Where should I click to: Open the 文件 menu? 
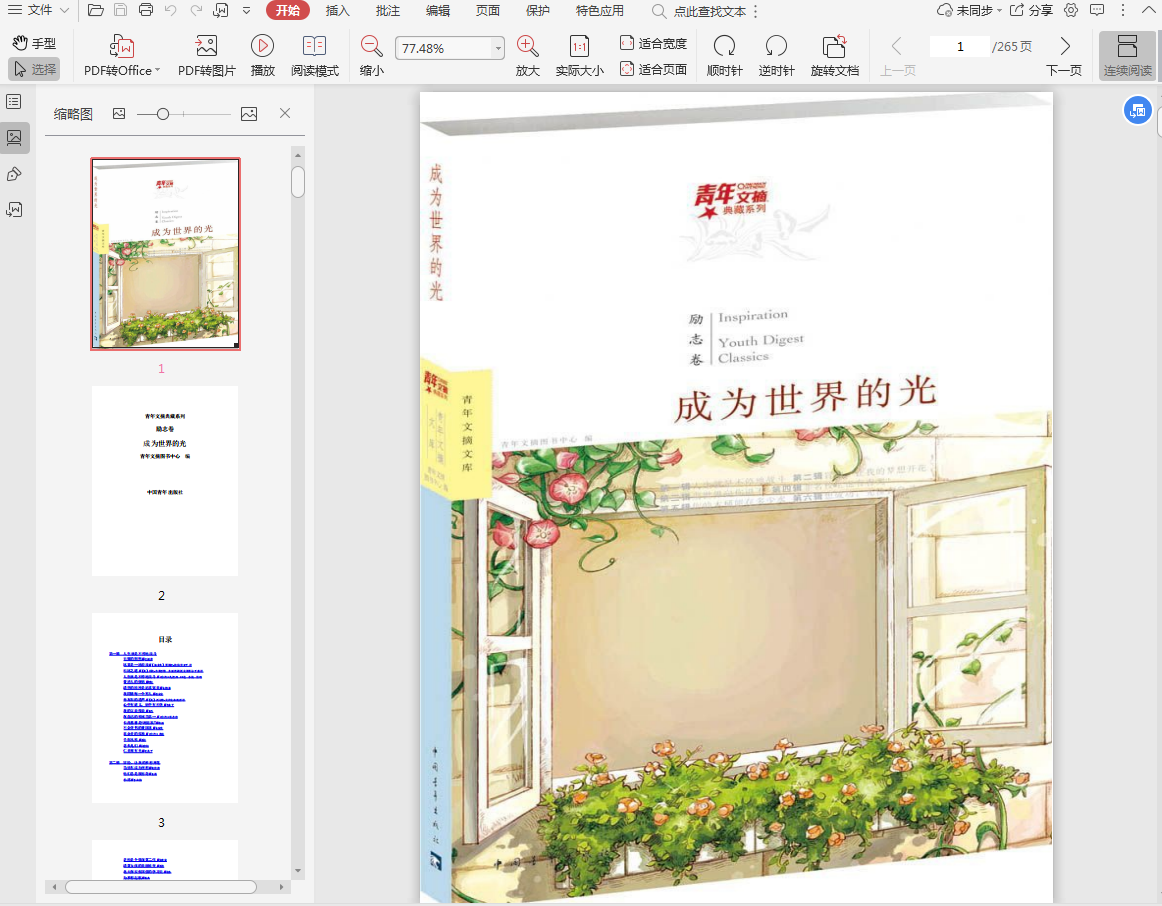(39, 10)
